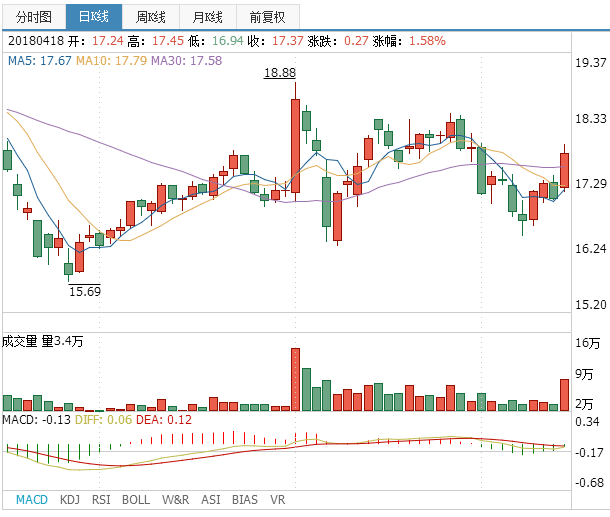Click the MACD: -0.13 readout
The height and width of the screenshot is (517, 610).
[x=37, y=420]
